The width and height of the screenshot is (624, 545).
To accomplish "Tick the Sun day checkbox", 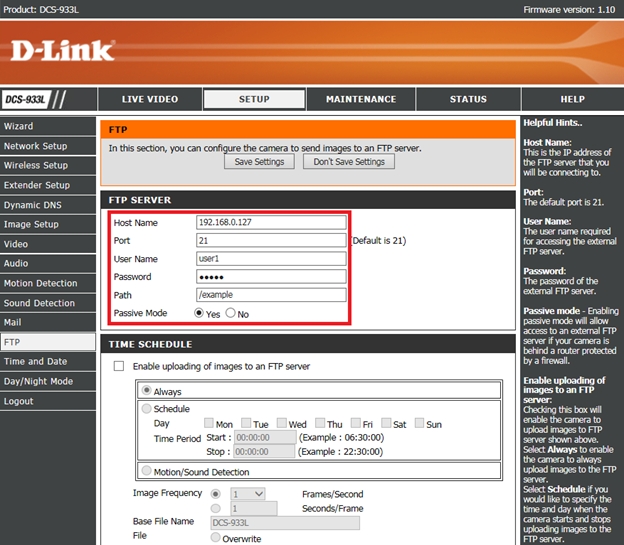I will (420, 423).
